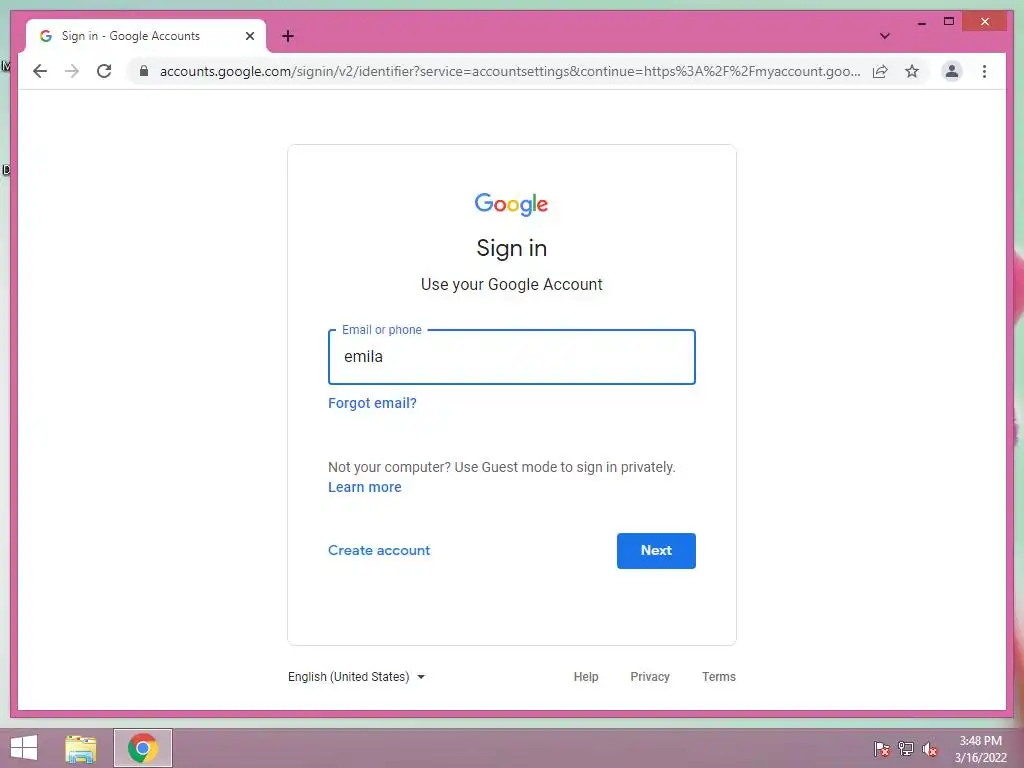Open the Learn more link about Guest mode

pyautogui.click(x=364, y=487)
